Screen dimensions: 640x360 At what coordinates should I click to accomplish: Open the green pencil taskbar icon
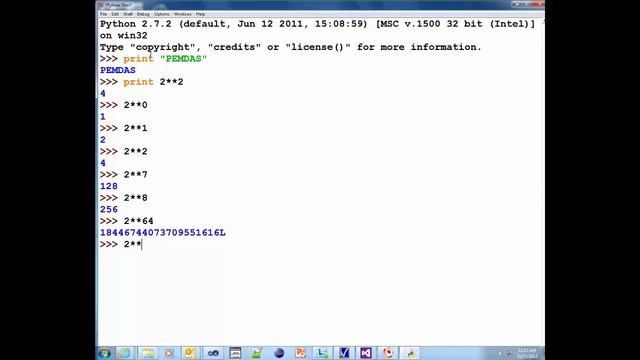tap(257, 353)
